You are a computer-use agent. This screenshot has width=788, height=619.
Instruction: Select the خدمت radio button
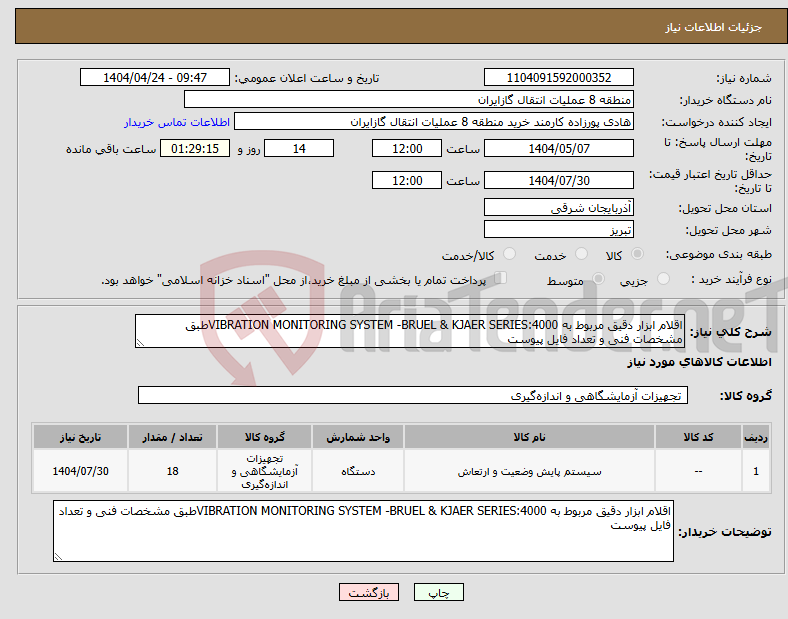click(581, 254)
